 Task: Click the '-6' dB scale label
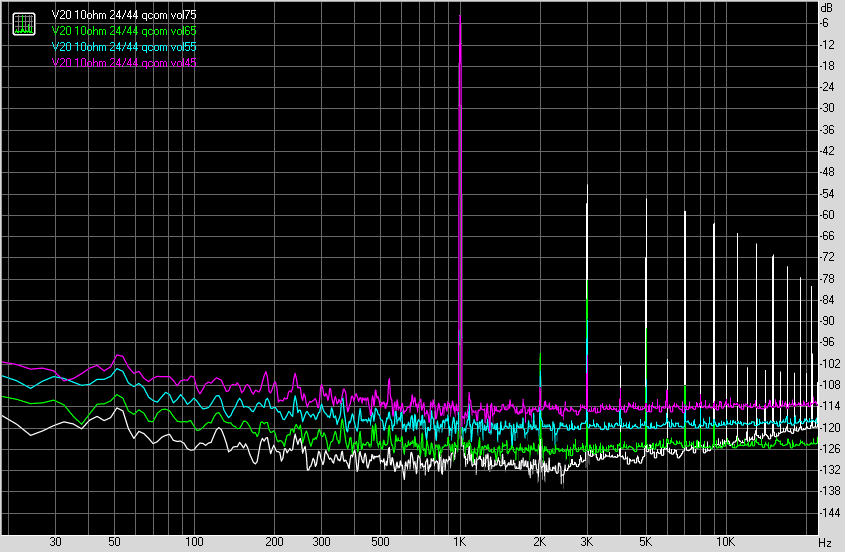pyautogui.click(x=825, y=23)
